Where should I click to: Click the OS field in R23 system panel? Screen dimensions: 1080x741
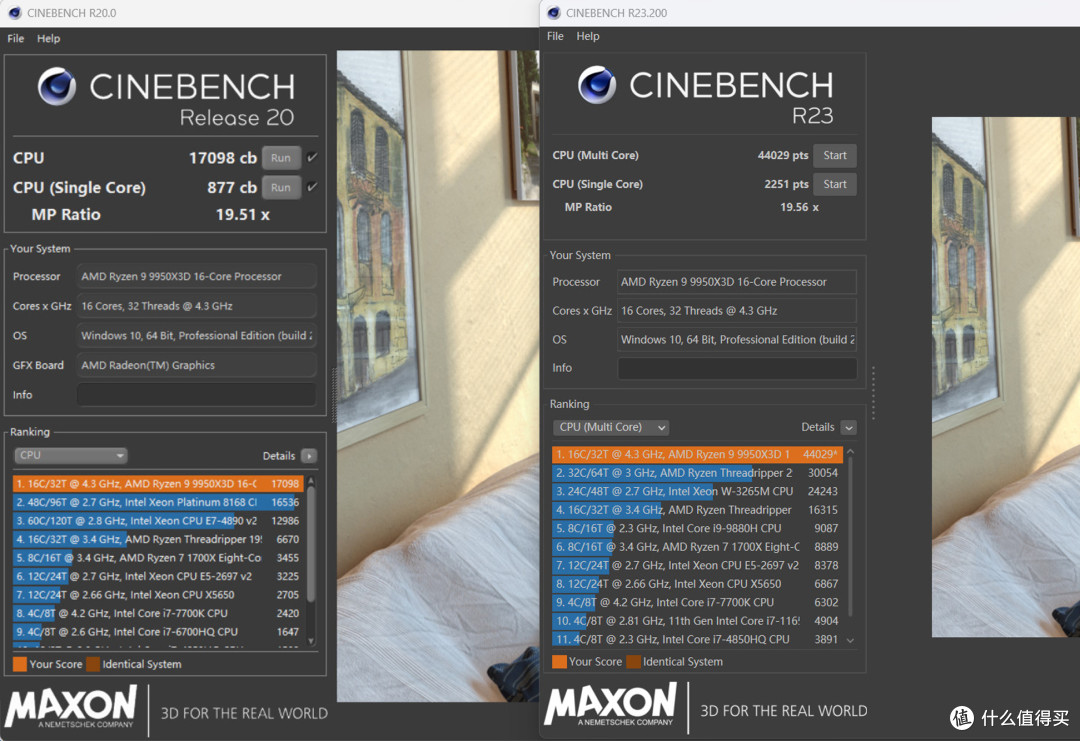click(737, 340)
